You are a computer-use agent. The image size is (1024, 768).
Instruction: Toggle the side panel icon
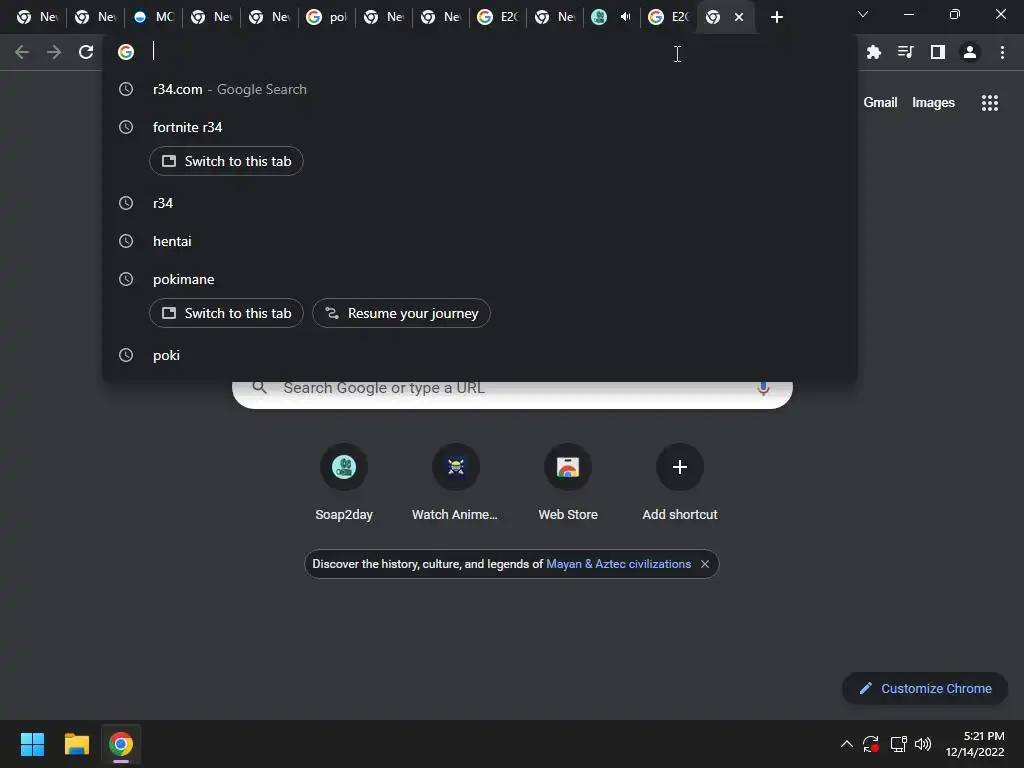(937, 52)
